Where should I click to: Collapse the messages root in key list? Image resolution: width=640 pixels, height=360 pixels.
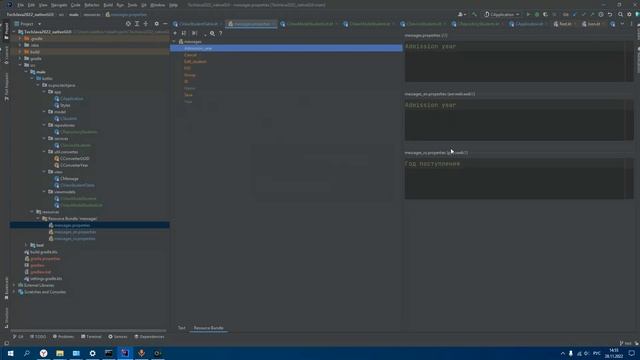174,42
